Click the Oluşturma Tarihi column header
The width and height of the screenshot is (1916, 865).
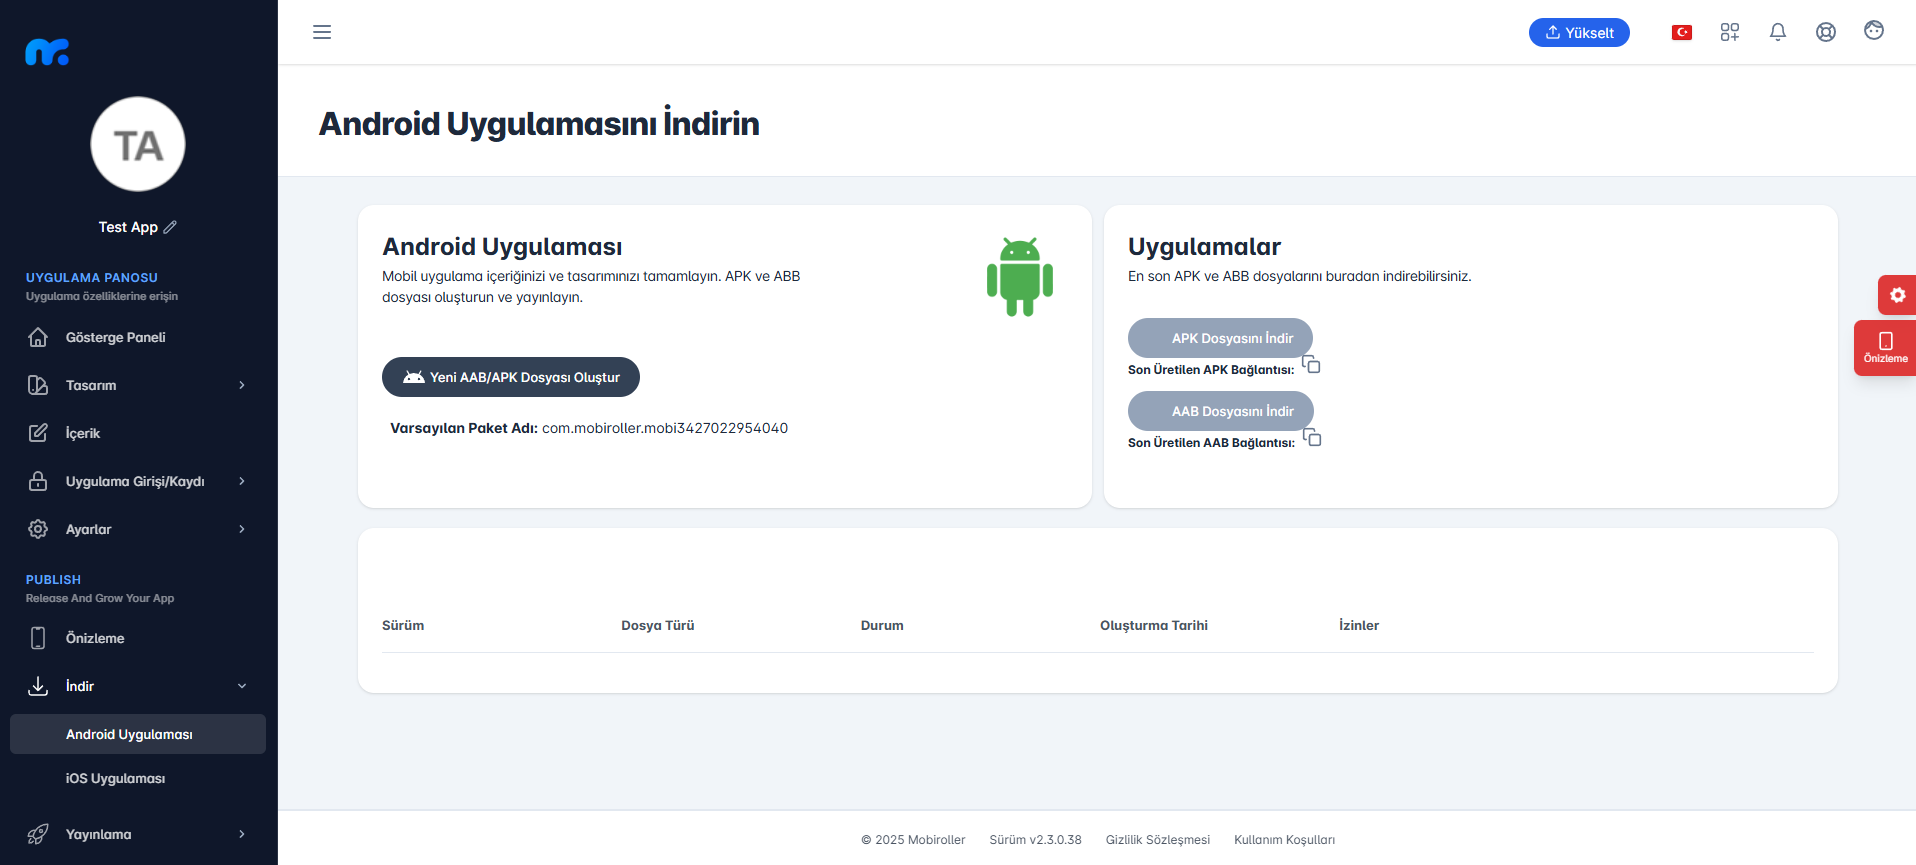click(1154, 625)
